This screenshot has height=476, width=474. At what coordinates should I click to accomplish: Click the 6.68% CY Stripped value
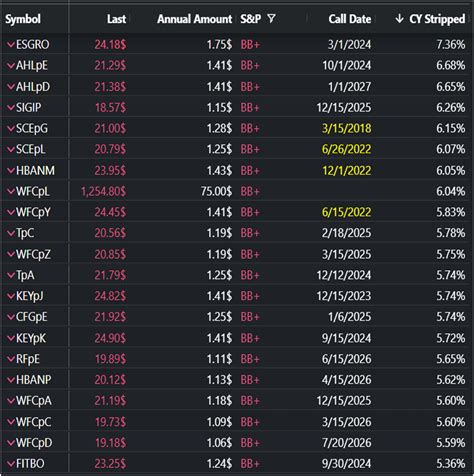click(451, 65)
